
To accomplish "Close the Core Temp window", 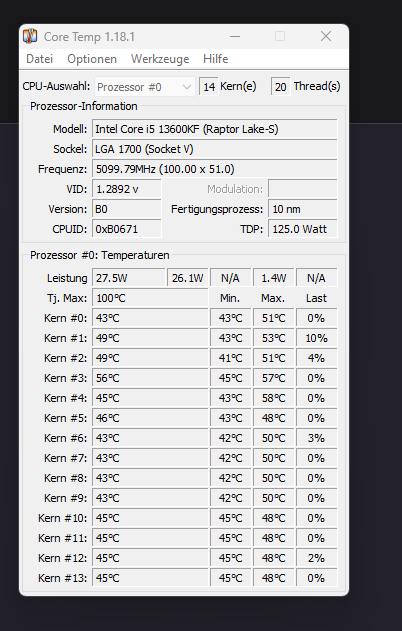I will tap(326, 36).
